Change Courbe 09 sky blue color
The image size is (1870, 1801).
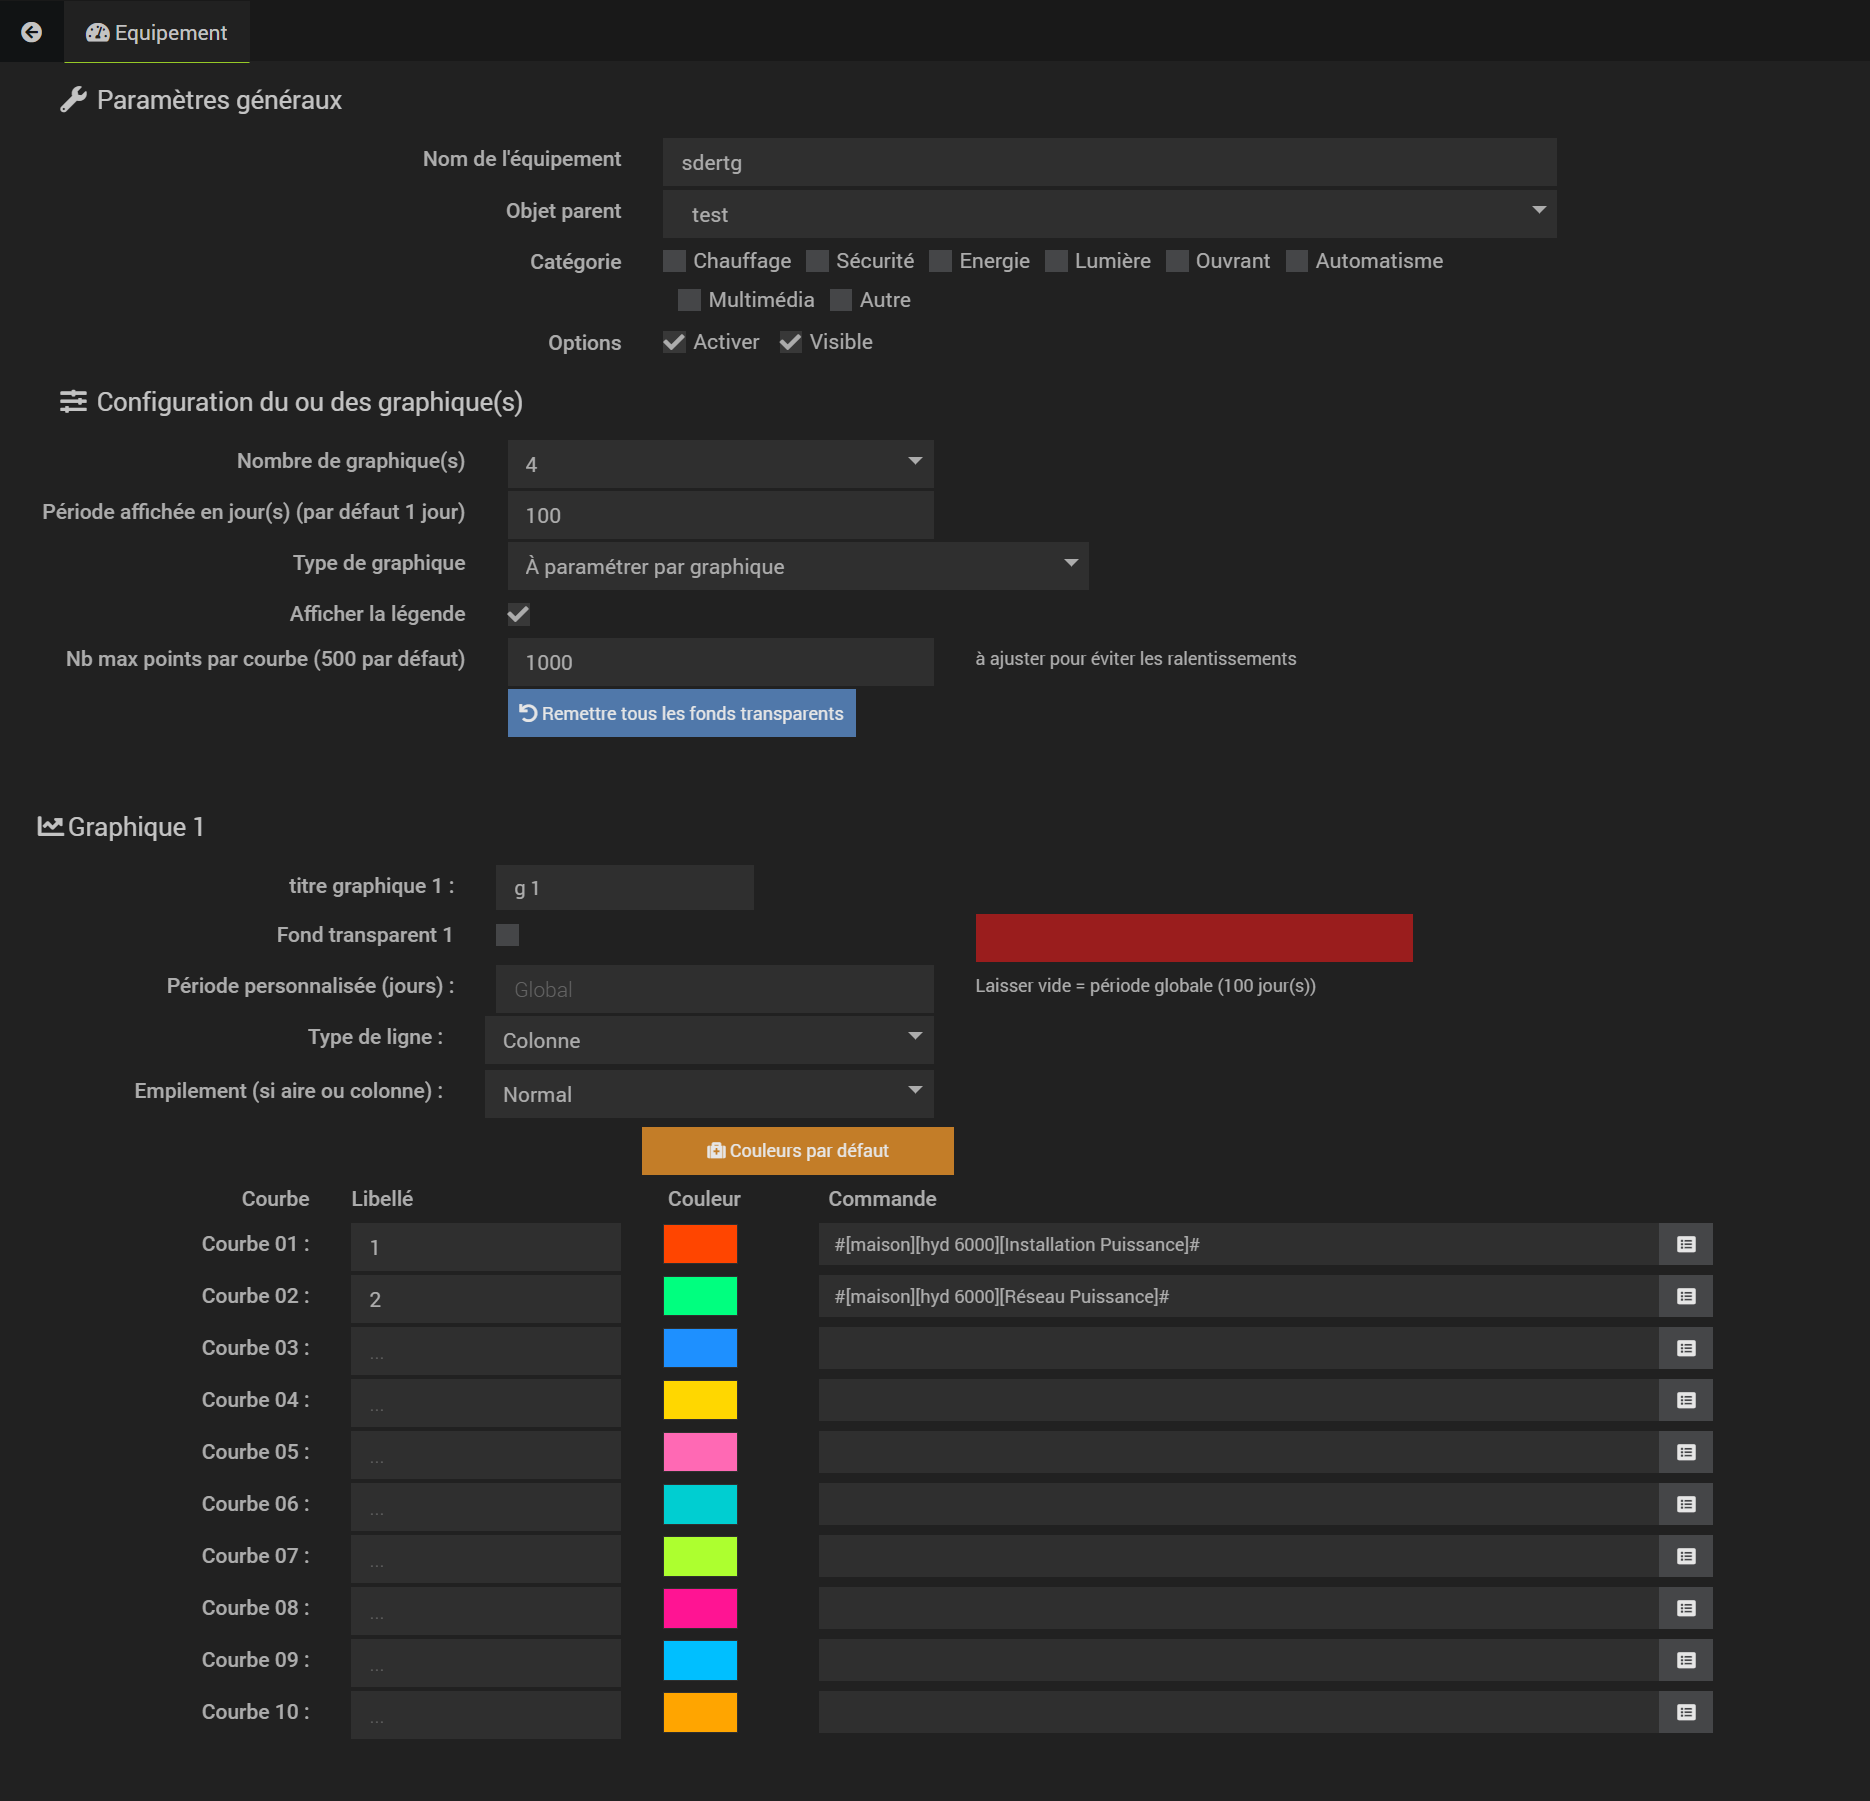[700, 1660]
